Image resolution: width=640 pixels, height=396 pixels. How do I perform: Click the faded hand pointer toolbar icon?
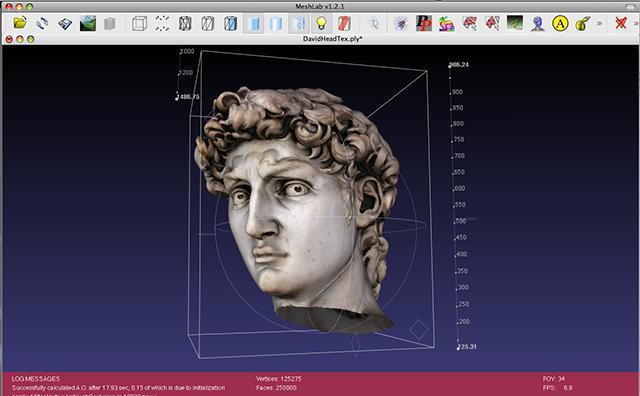click(x=374, y=23)
